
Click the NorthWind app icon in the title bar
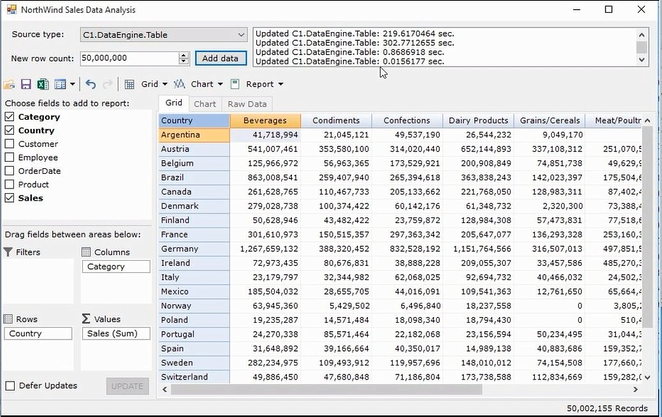11,9
